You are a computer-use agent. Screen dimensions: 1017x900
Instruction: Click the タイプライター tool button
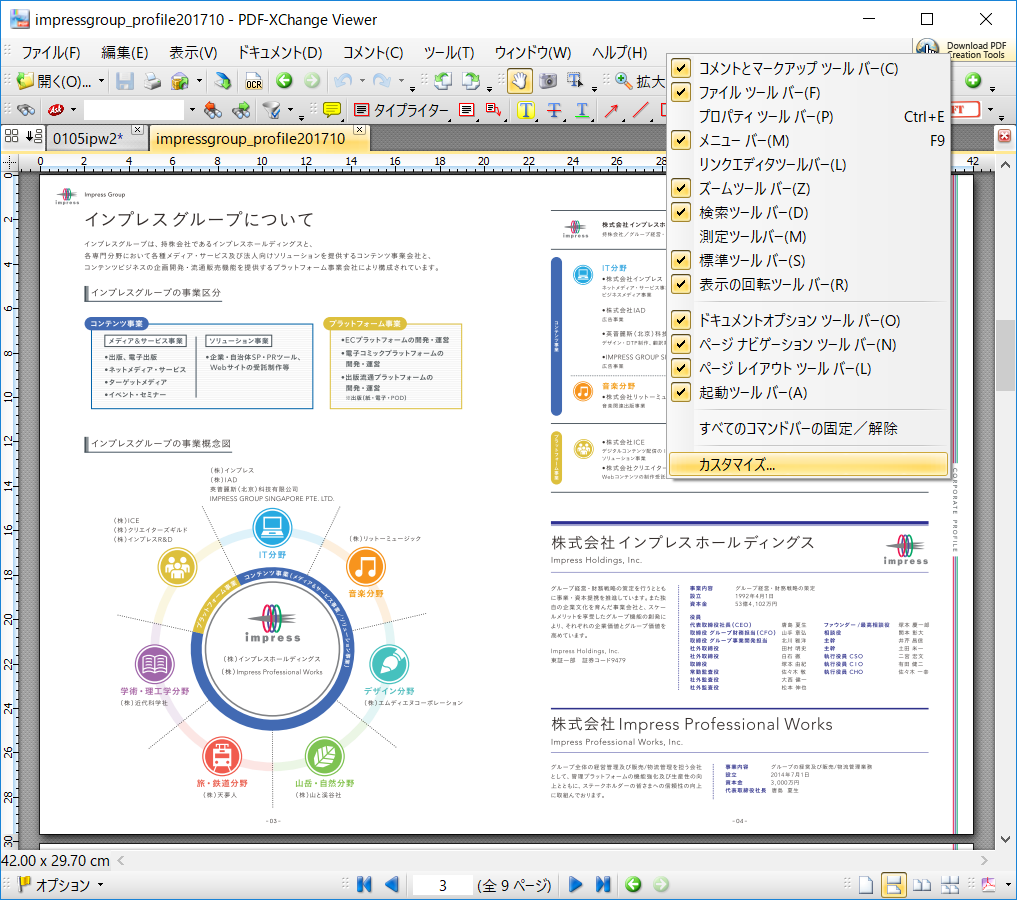(401, 110)
